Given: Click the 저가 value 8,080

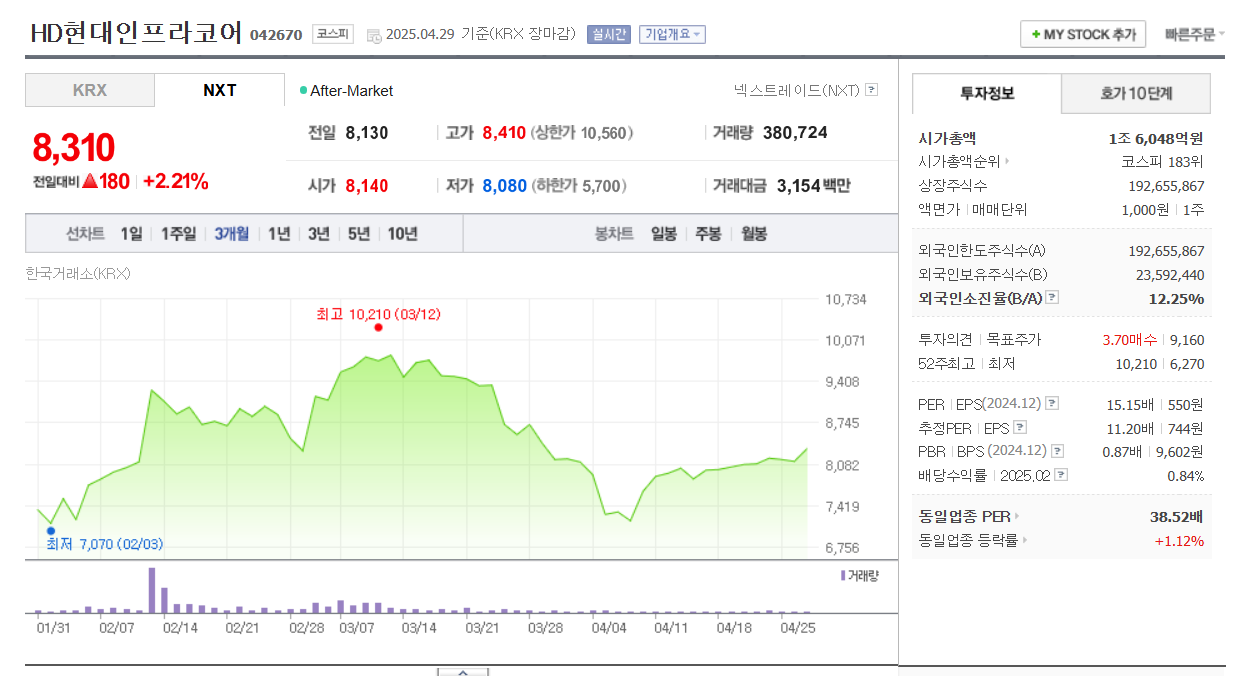Looking at the screenshot, I should tap(504, 186).
